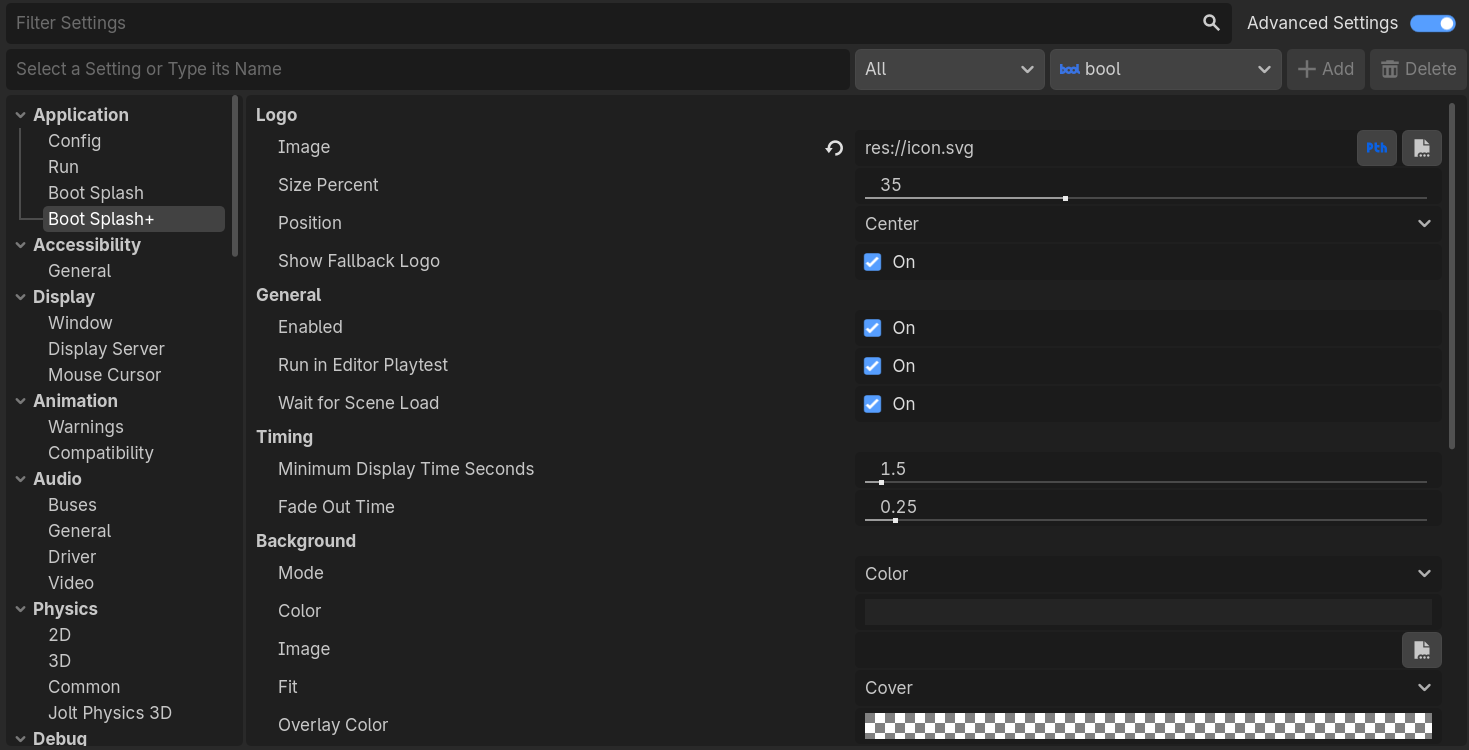This screenshot has width=1469, height=750.
Task: Select Display Server settings
Action: coord(106,349)
